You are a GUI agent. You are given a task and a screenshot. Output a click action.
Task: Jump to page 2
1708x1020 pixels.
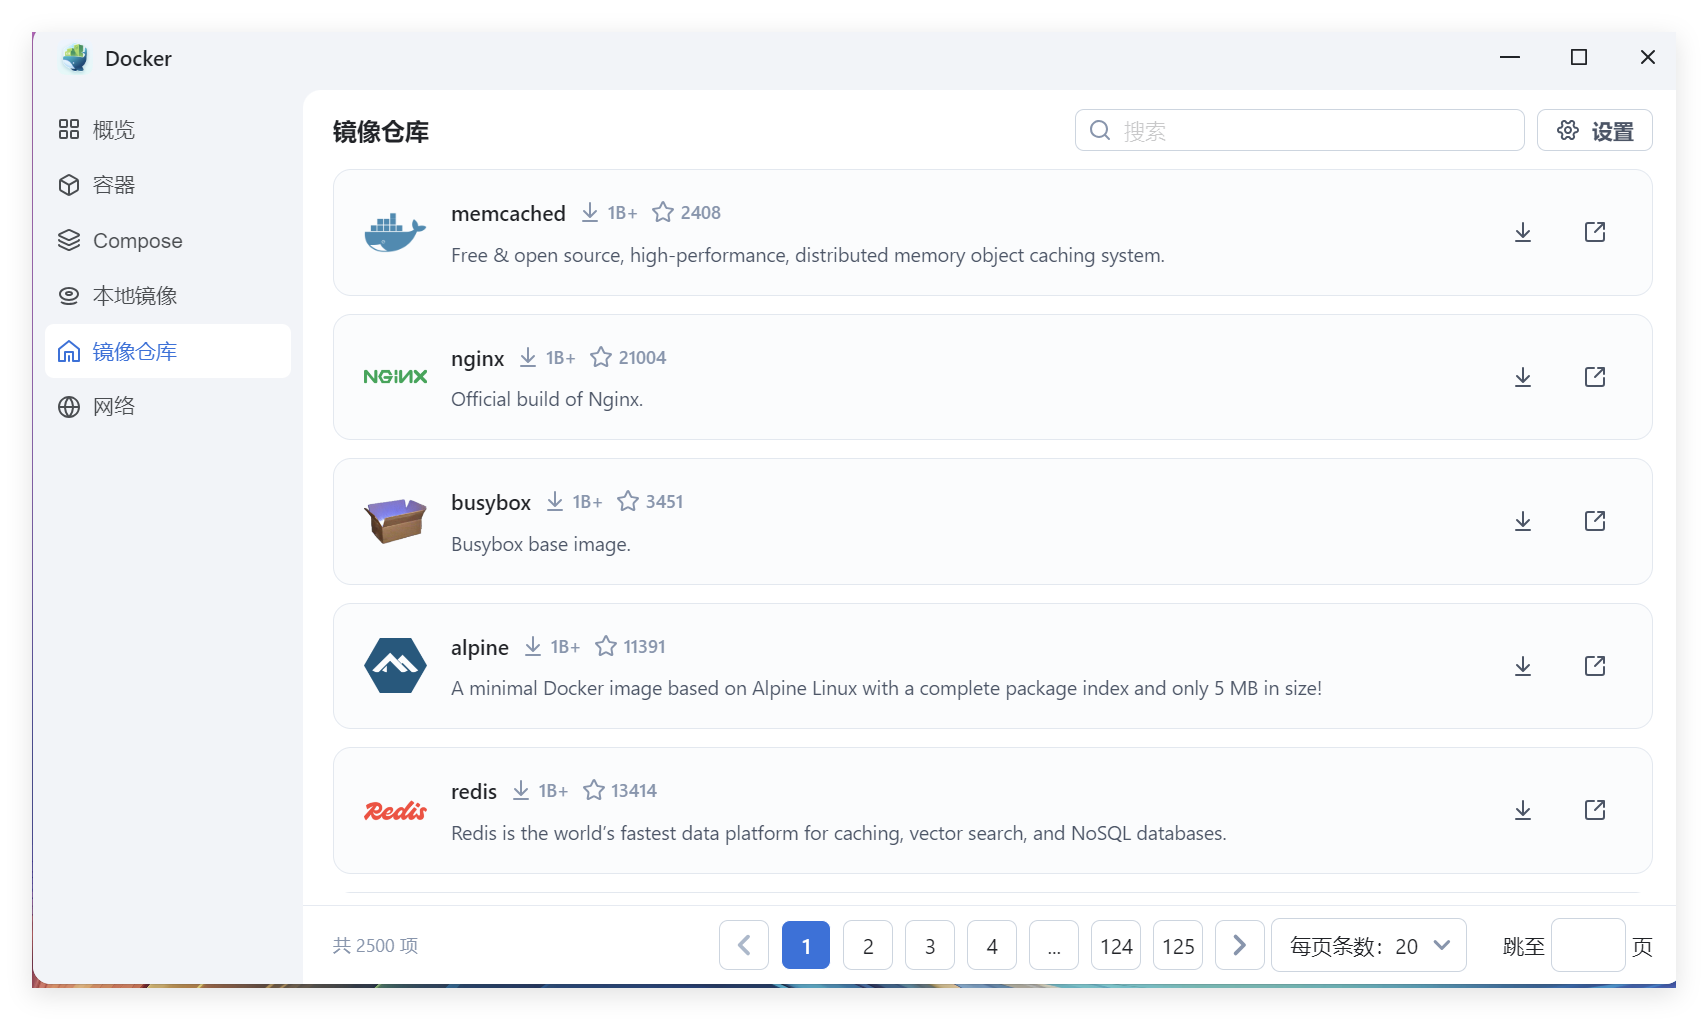(868, 945)
